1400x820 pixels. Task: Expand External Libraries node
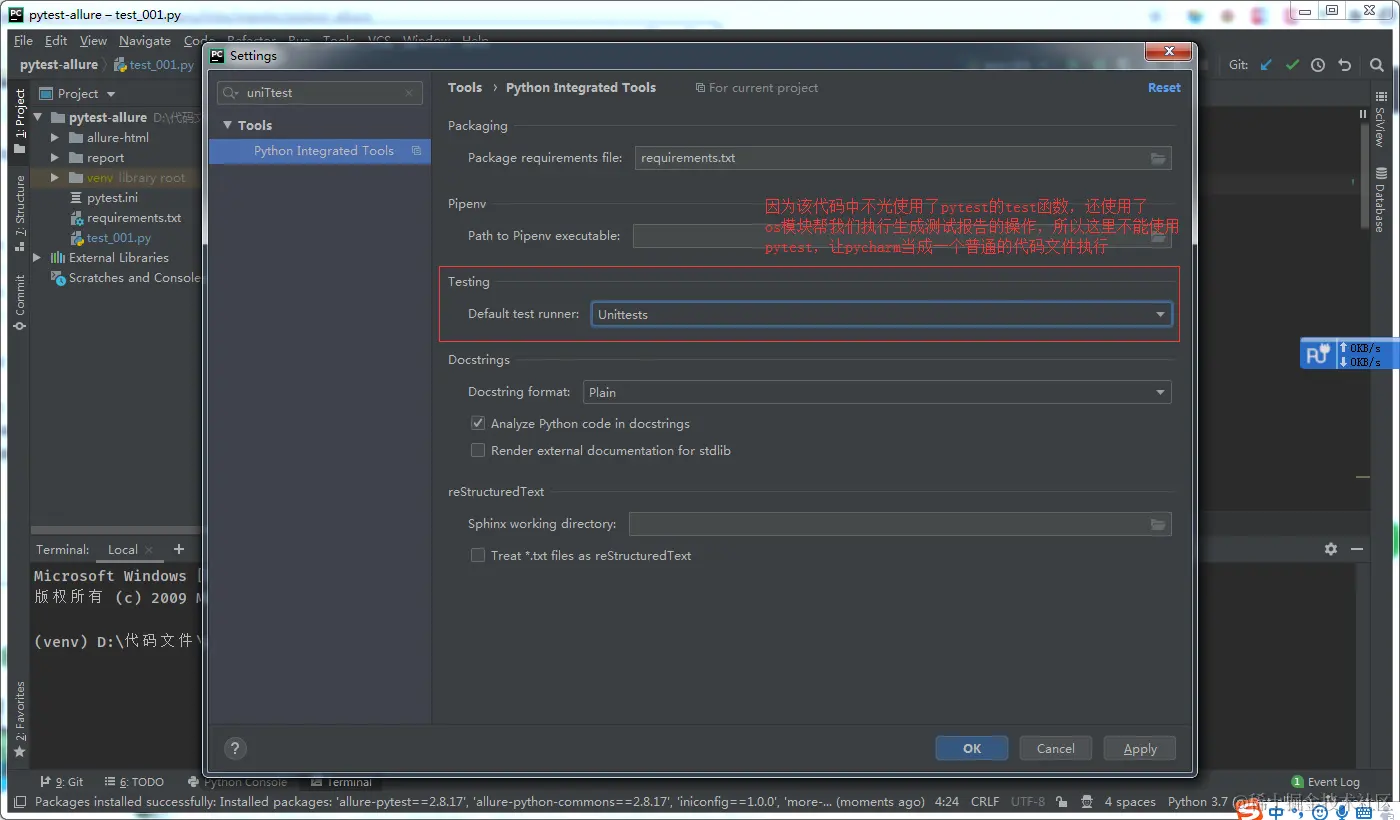coord(38,257)
